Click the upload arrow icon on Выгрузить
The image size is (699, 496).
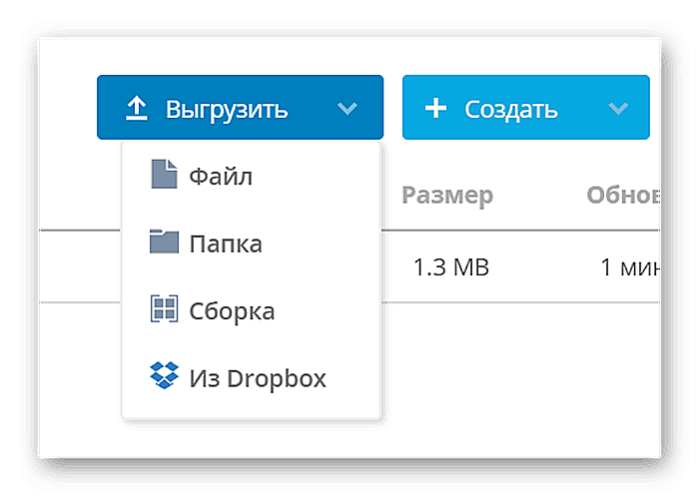(x=136, y=108)
